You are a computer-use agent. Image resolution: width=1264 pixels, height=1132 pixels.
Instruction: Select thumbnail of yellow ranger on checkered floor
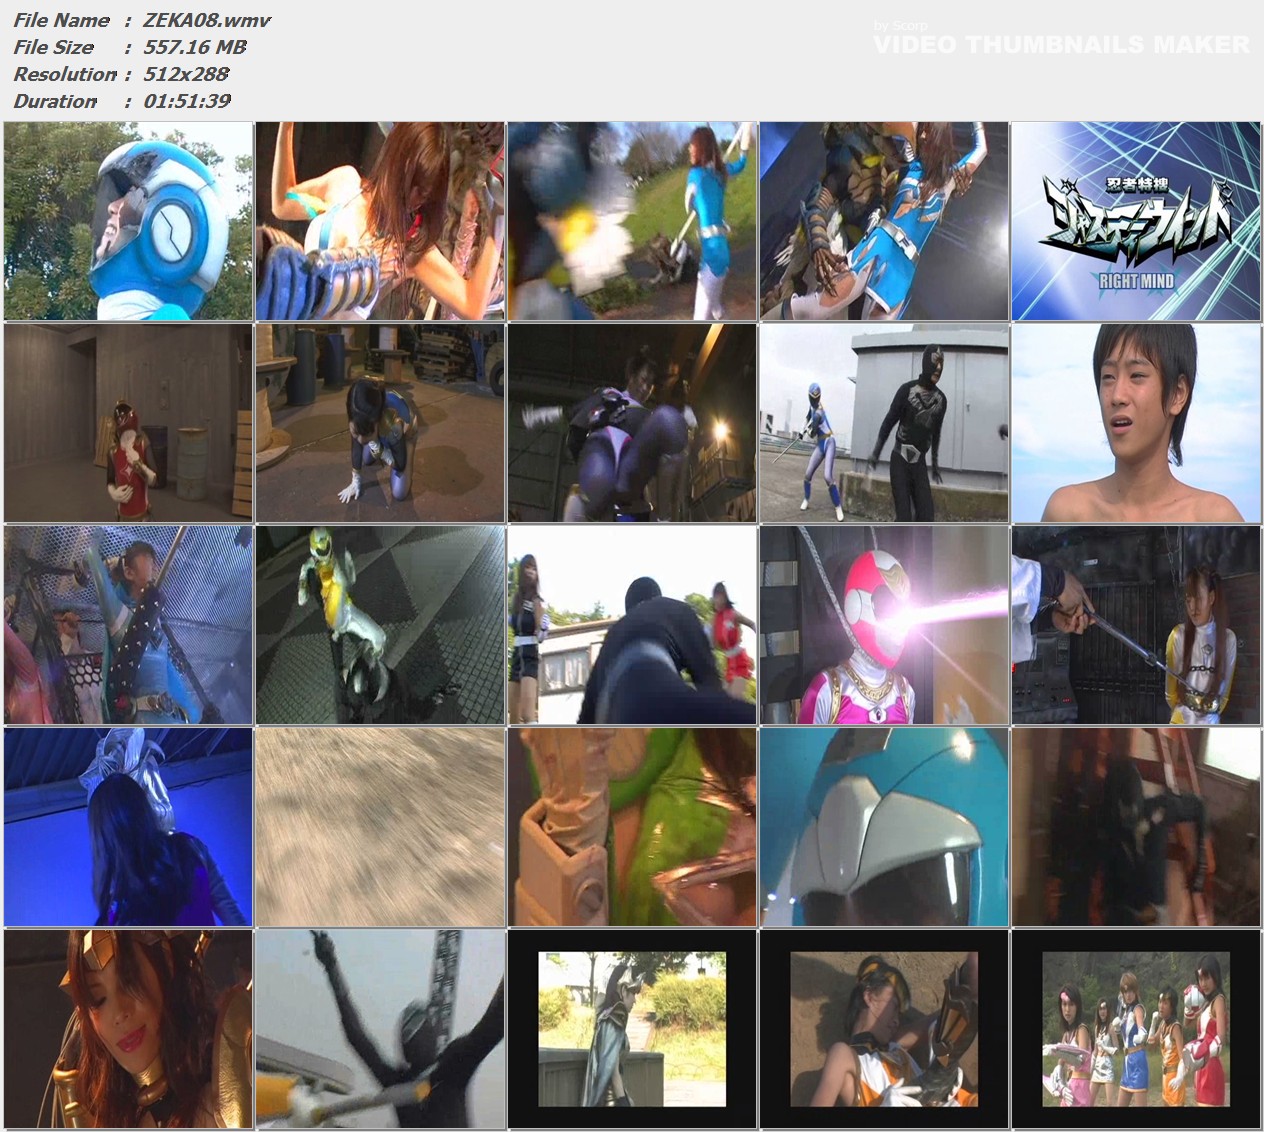[380, 625]
